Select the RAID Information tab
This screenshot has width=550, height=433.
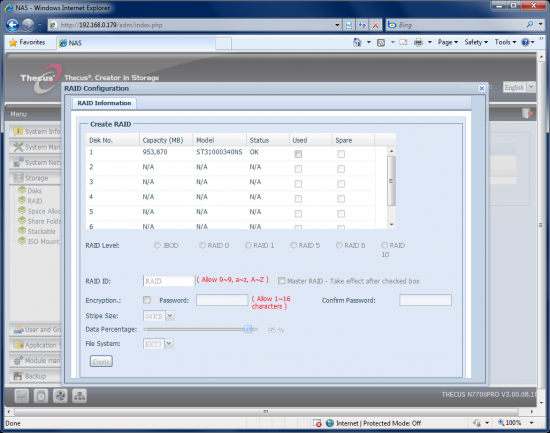104,103
